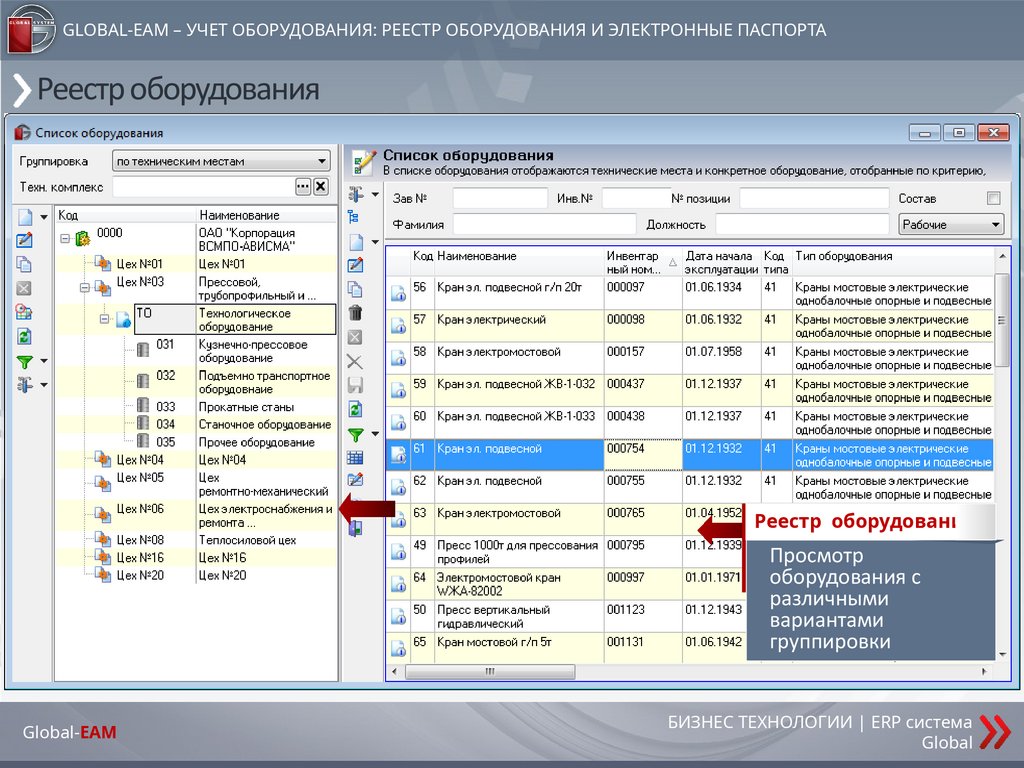Click the Тип оборудования column header

890,257
